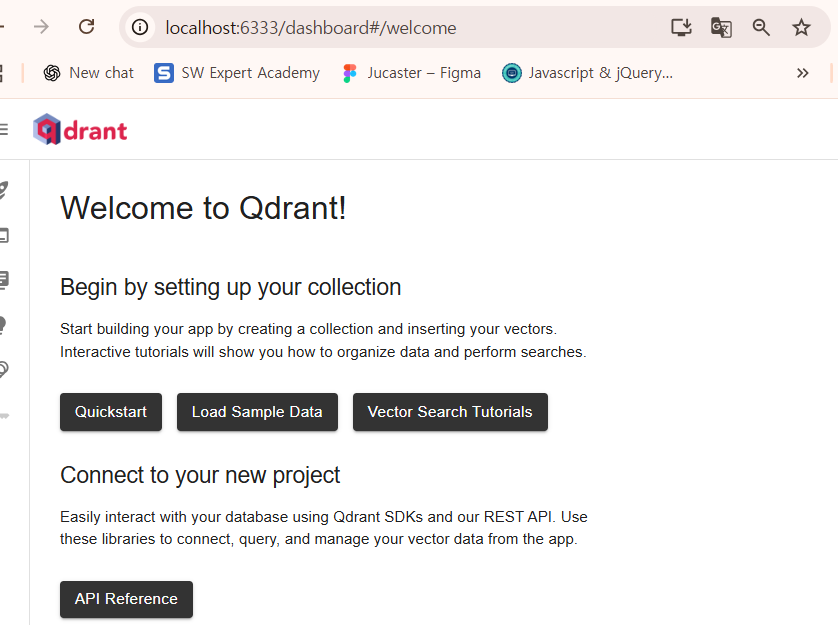This screenshot has height=625, width=838.
Task: Open the Jucaster – Figma bookmark
Action: click(x=412, y=73)
